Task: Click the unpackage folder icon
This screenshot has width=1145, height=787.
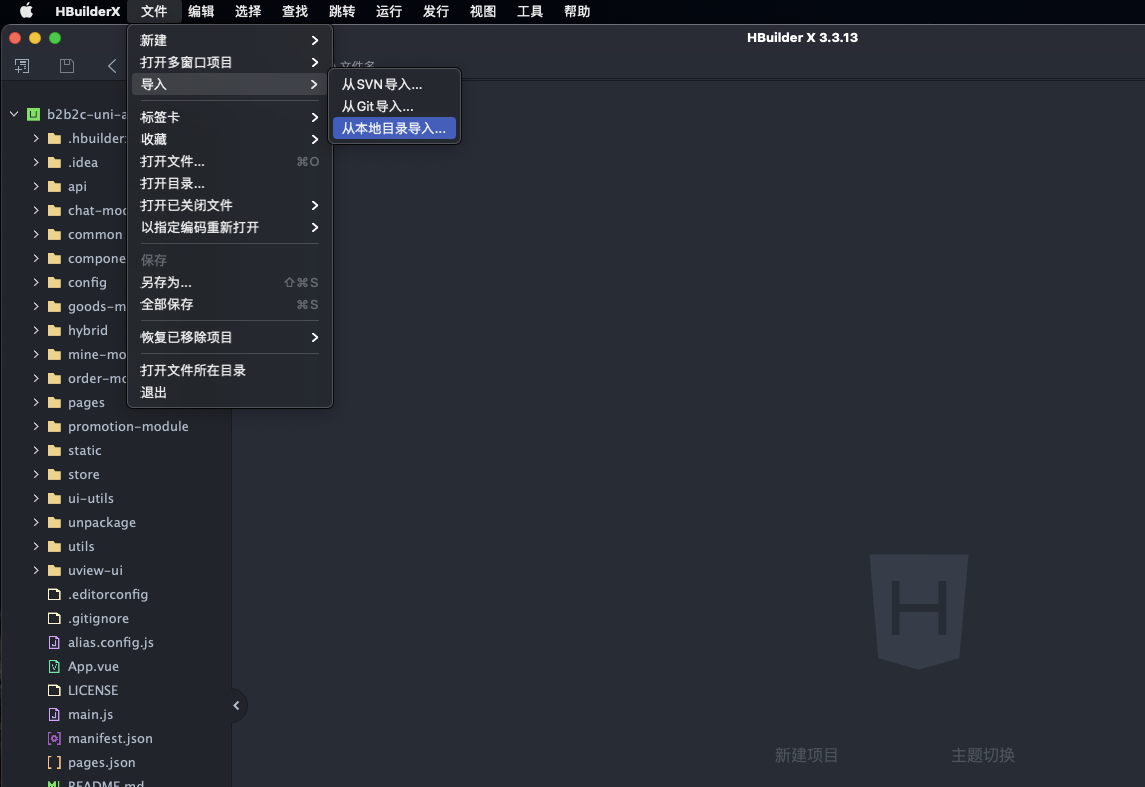Action: [54, 522]
